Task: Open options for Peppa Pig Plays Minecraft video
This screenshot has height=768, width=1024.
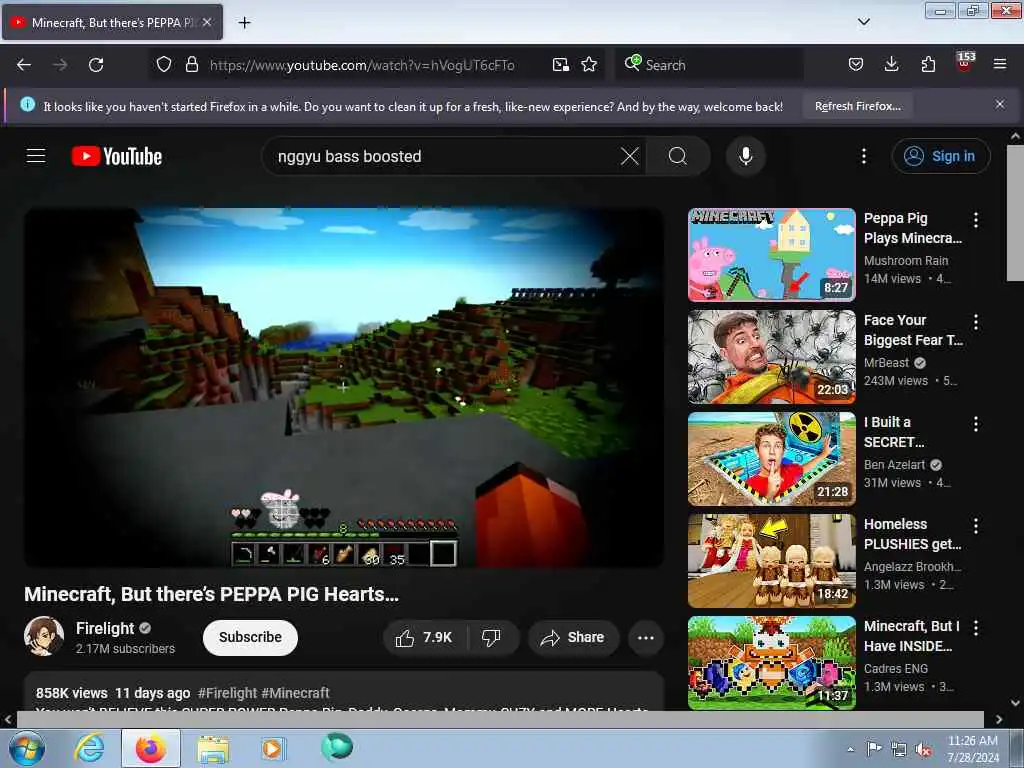Action: [x=976, y=219]
